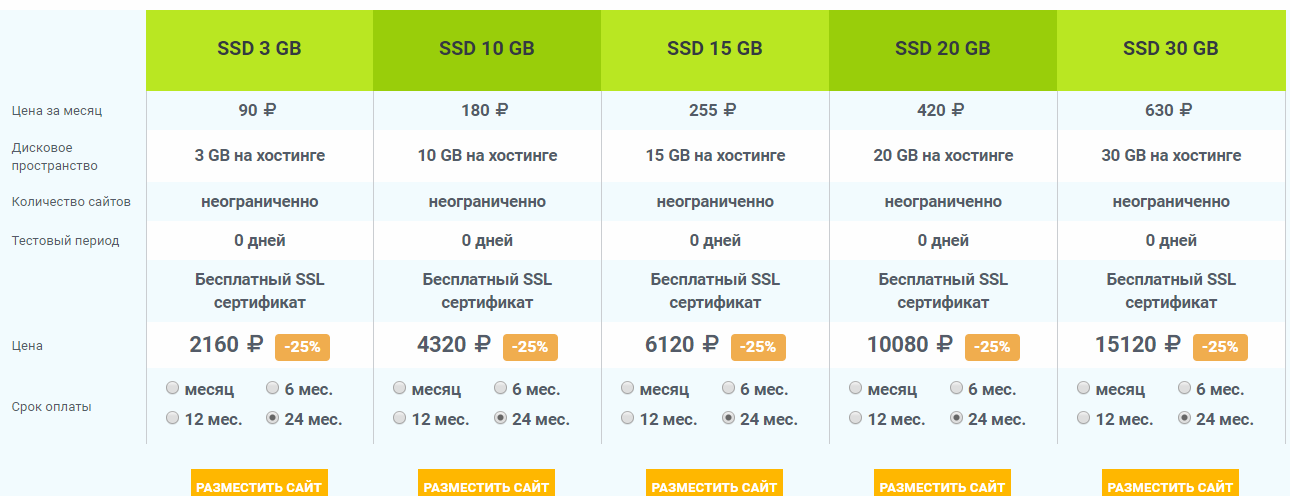The width and height of the screenshot is (1290, 502).
Task: Pick 24 mes. term for SSD 10 GB
Action: coord(501,418)
